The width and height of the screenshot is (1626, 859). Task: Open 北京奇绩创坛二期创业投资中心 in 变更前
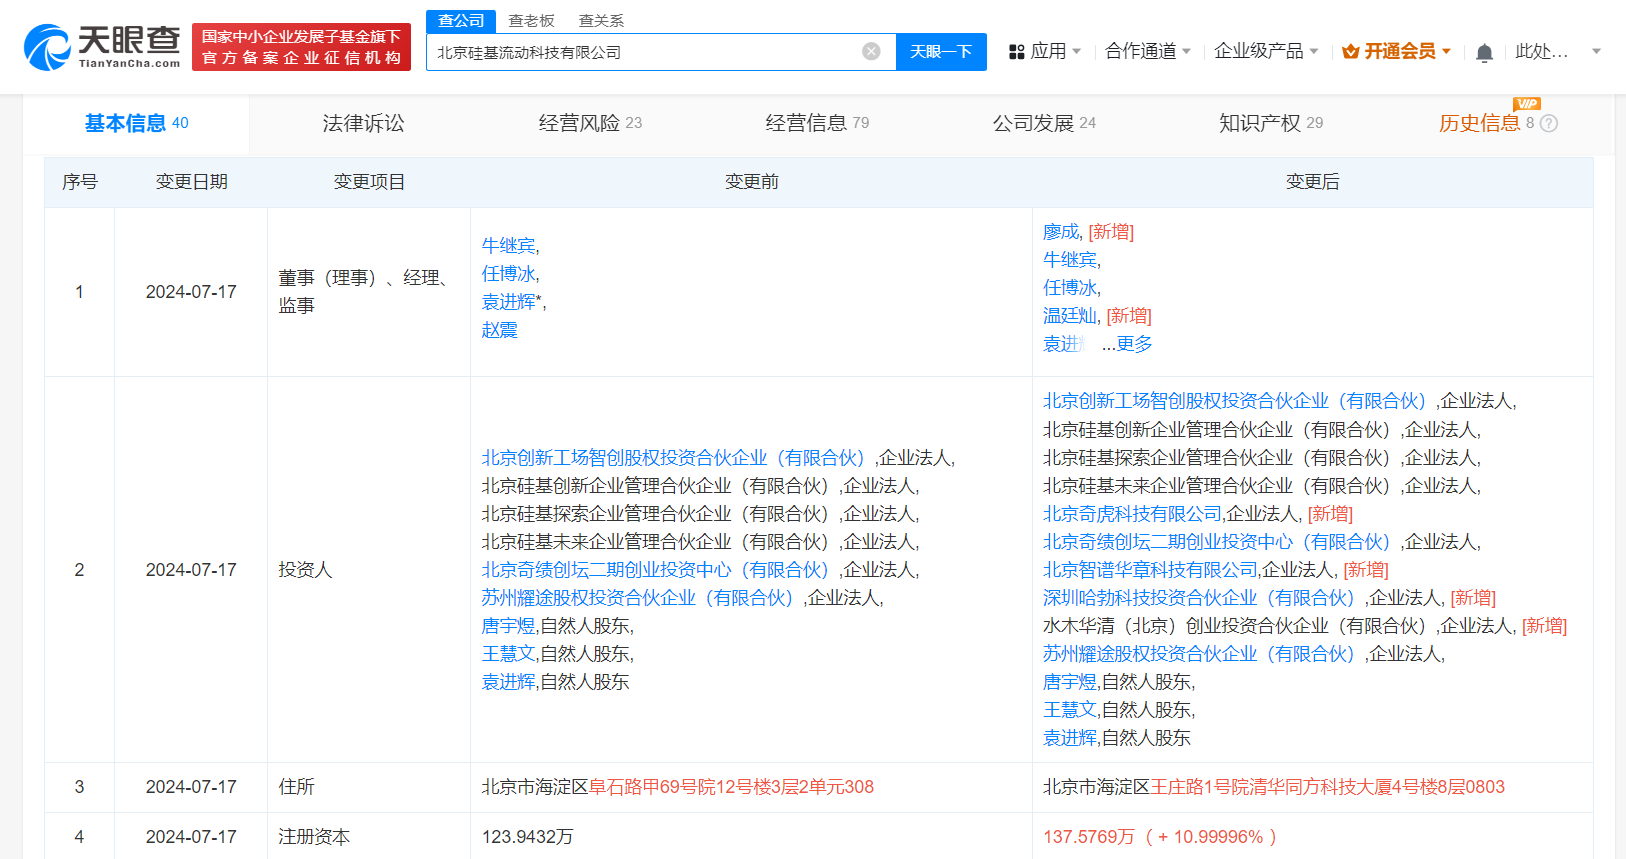(655, 570)
